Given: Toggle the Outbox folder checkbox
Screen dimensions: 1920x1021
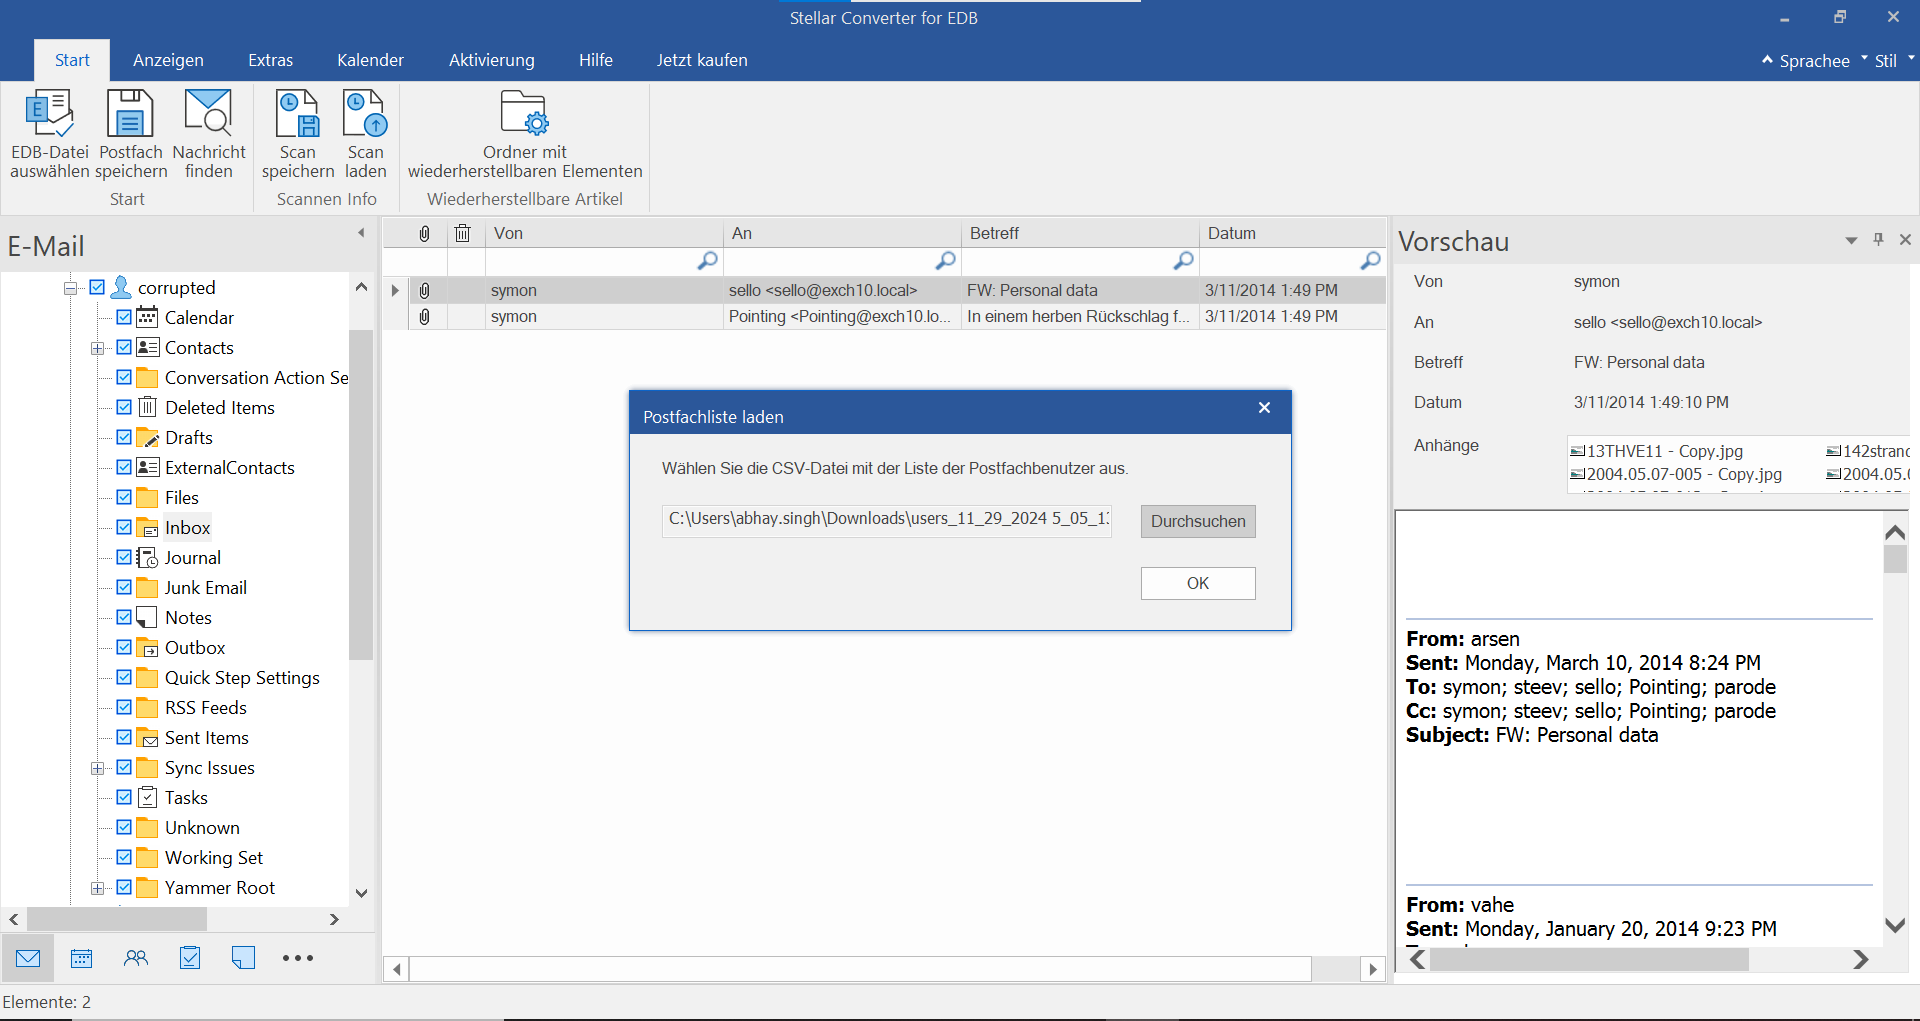Looking at the screenshot, I should tap(124, 647).
